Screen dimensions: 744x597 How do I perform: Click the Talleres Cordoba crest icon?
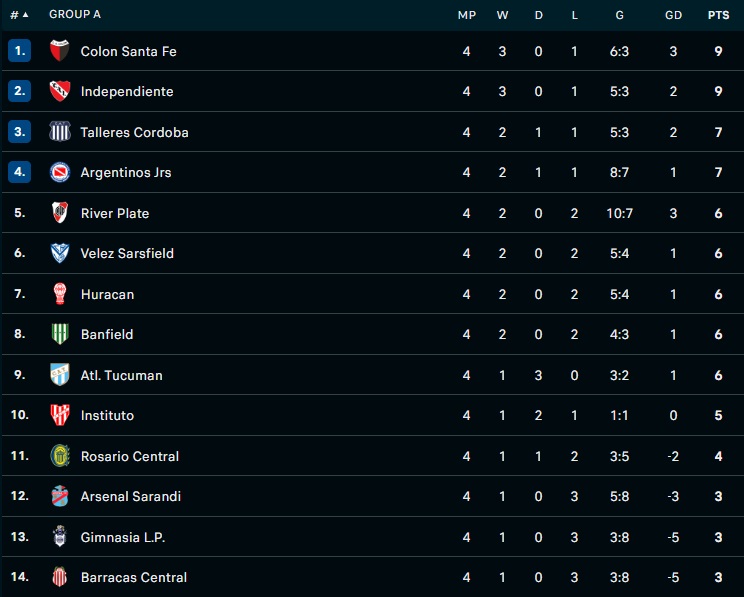(60, 132)
